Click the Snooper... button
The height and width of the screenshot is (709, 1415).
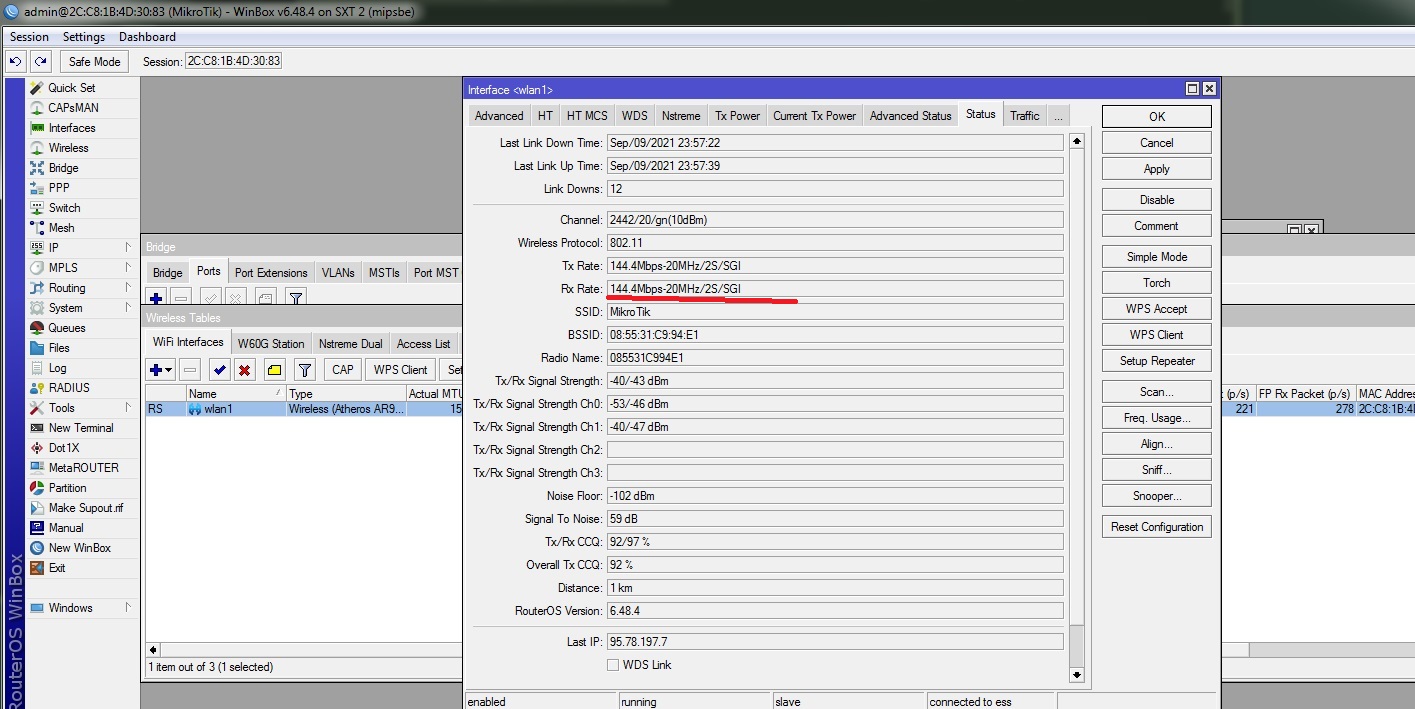pyautogui.click(x=1157, y=496)
